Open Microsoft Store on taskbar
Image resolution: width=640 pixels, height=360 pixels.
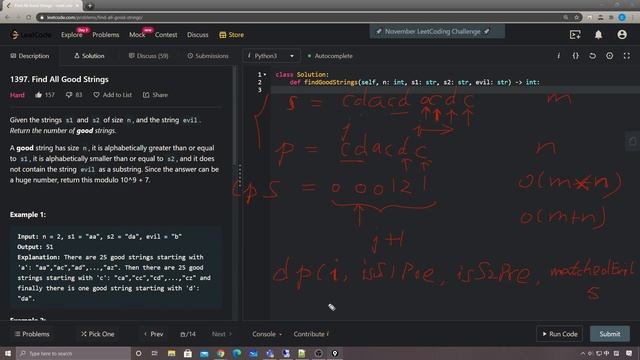click(188, 353)
